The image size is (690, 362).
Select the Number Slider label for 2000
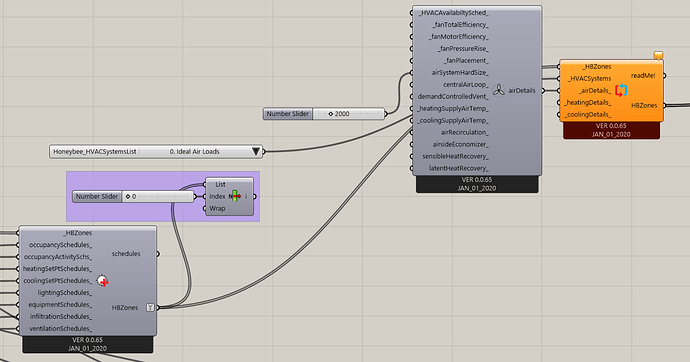point(288,114)
